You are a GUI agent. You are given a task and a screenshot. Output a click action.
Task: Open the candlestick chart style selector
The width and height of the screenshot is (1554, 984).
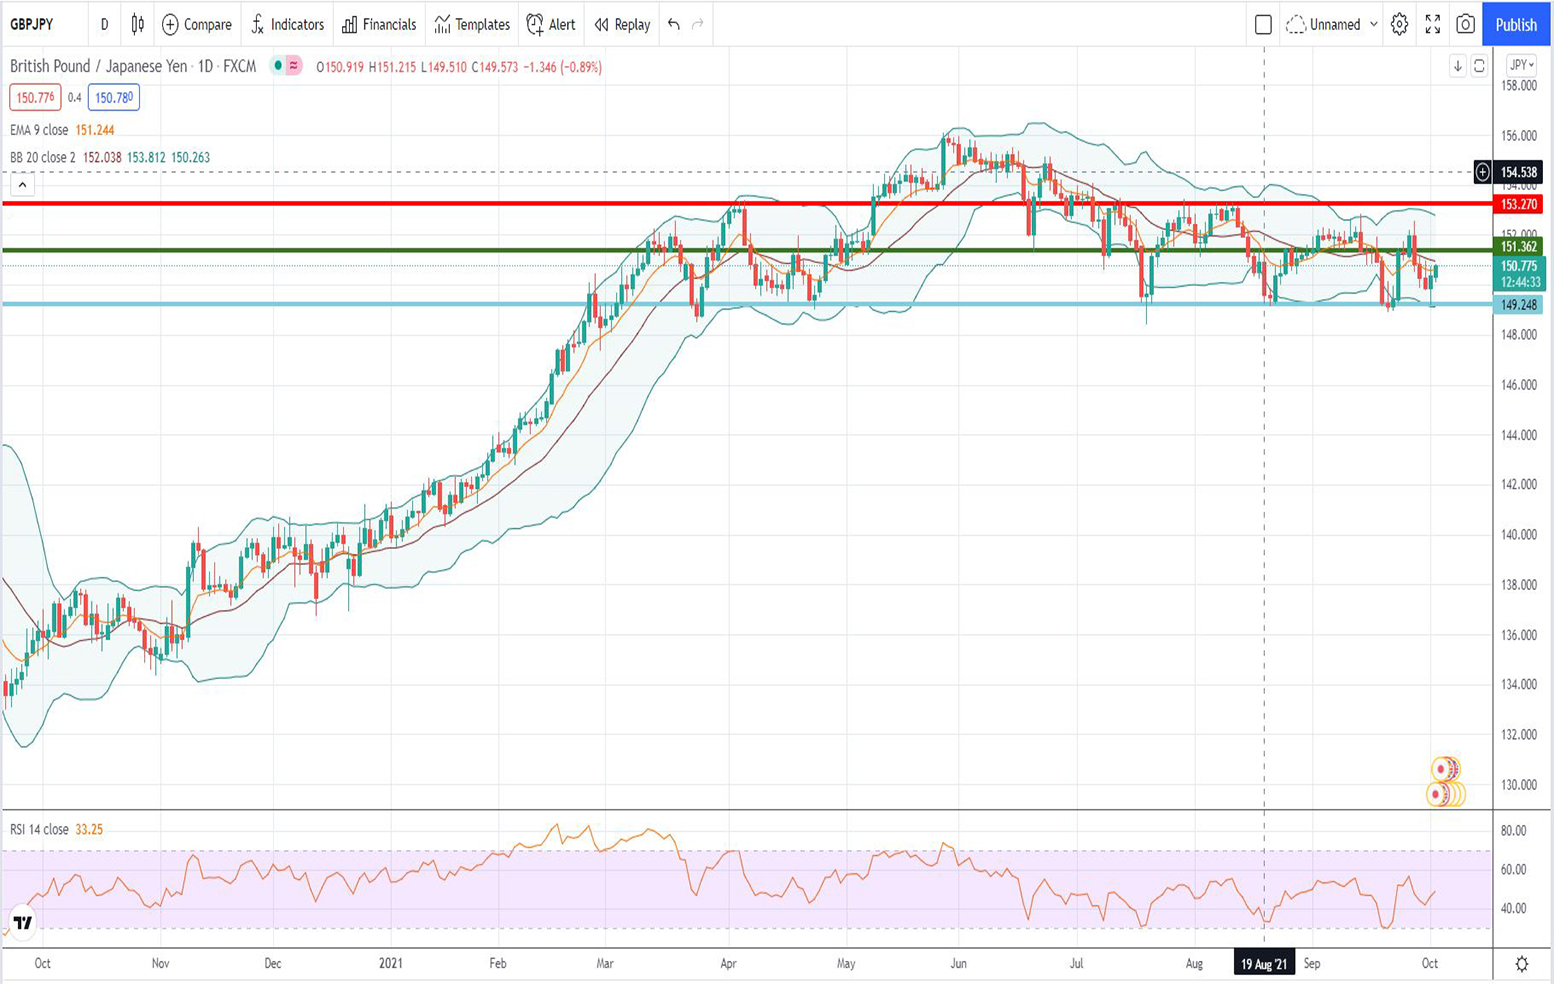coord(138,24)
